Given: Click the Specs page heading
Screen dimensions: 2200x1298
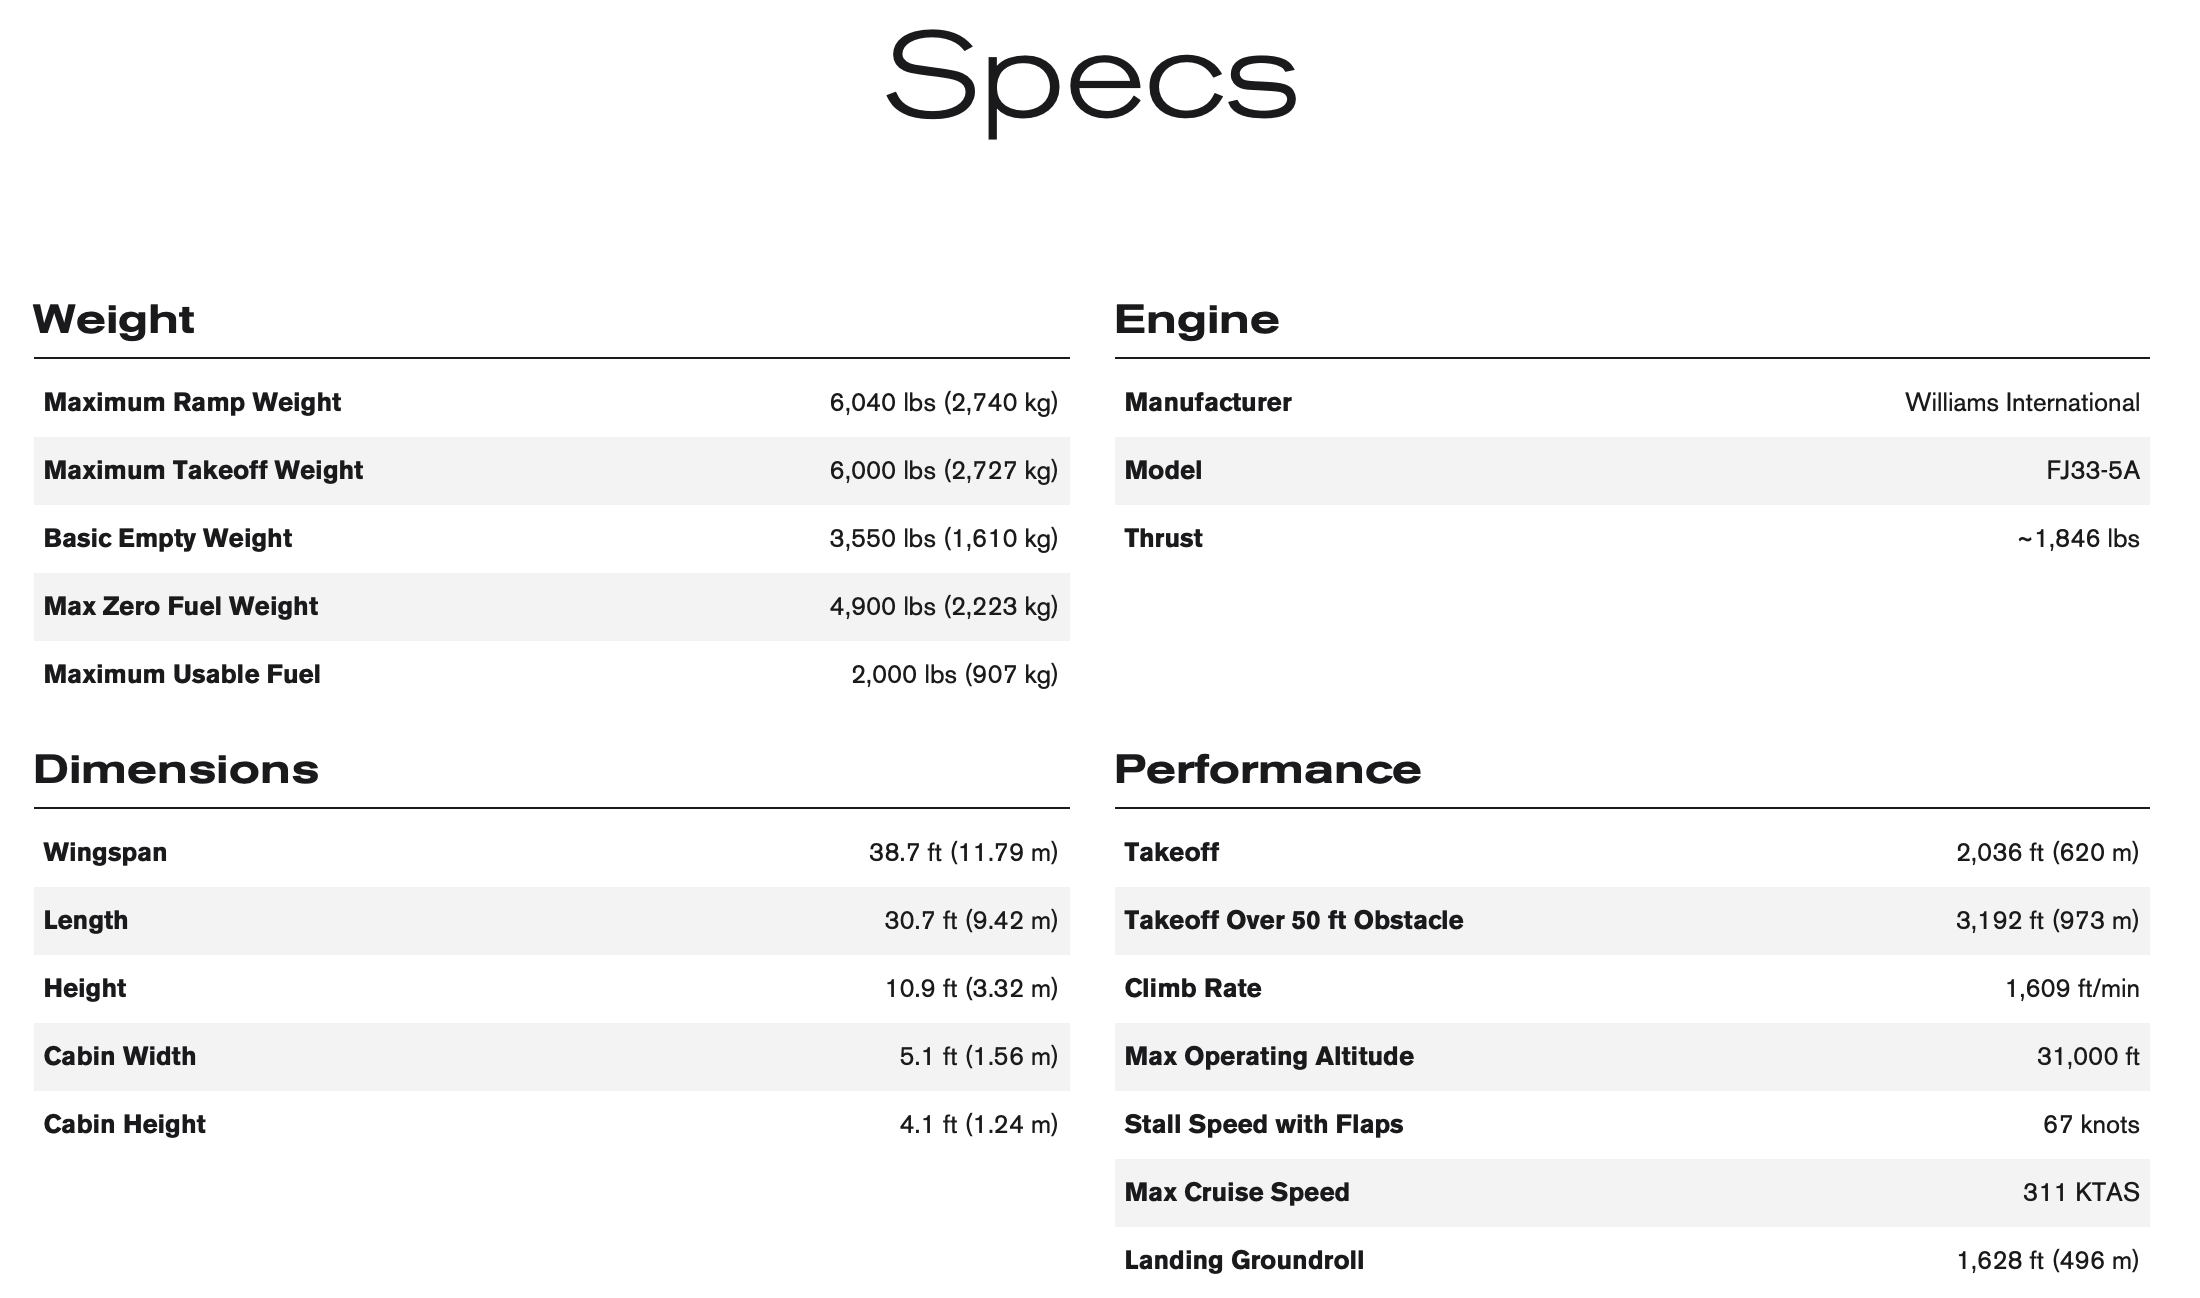Looking at the screenshot, I should tap(1091, 82).
